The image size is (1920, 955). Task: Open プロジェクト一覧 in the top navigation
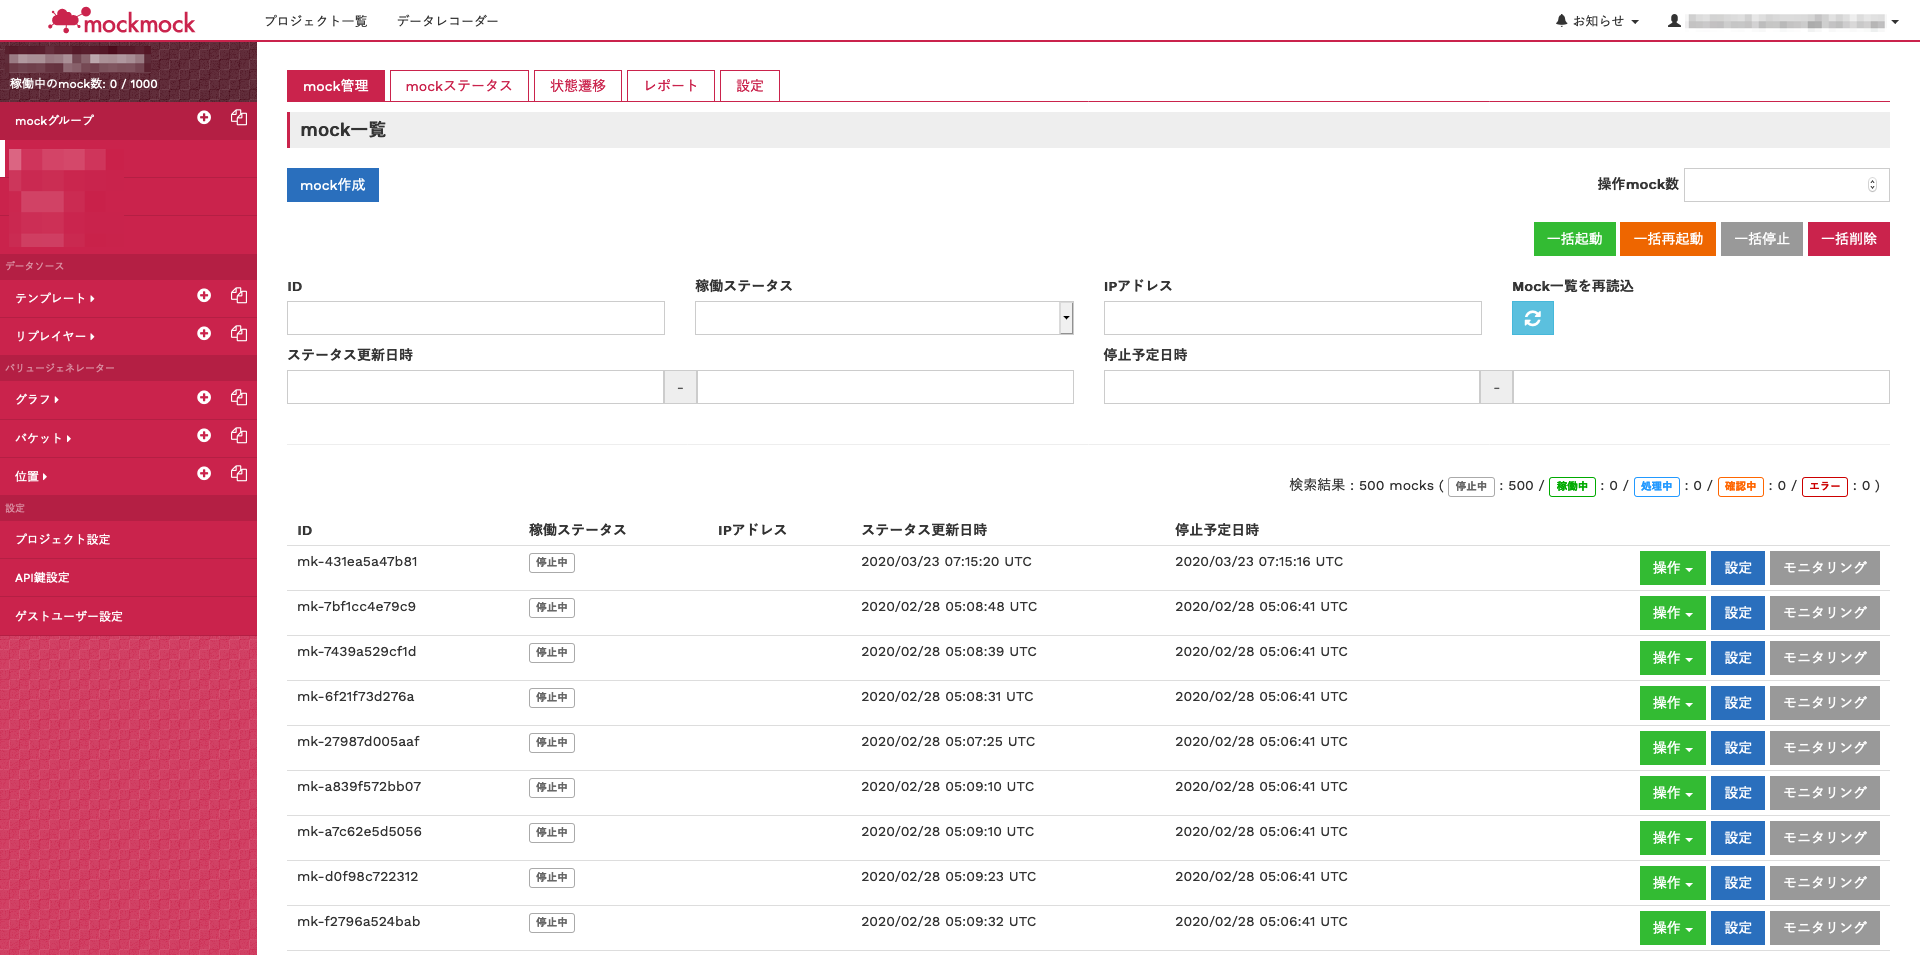[315, 20]
